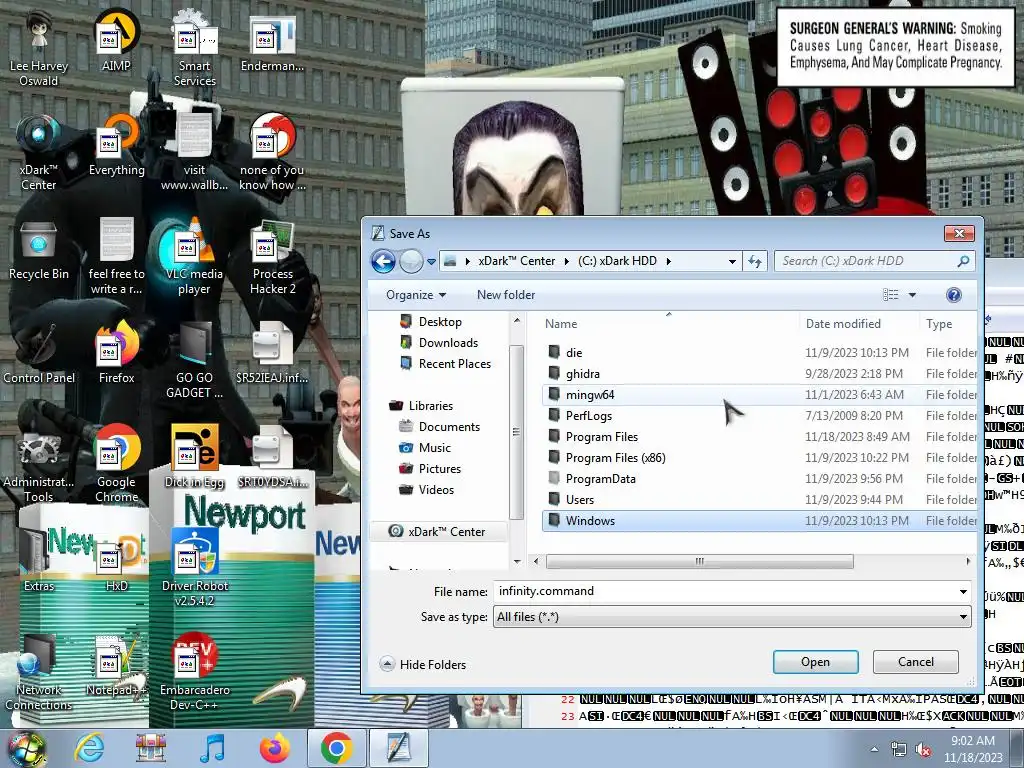This screenshot has height=768, width=1024.
Task: Open the Save As help button
Action: 953,295
